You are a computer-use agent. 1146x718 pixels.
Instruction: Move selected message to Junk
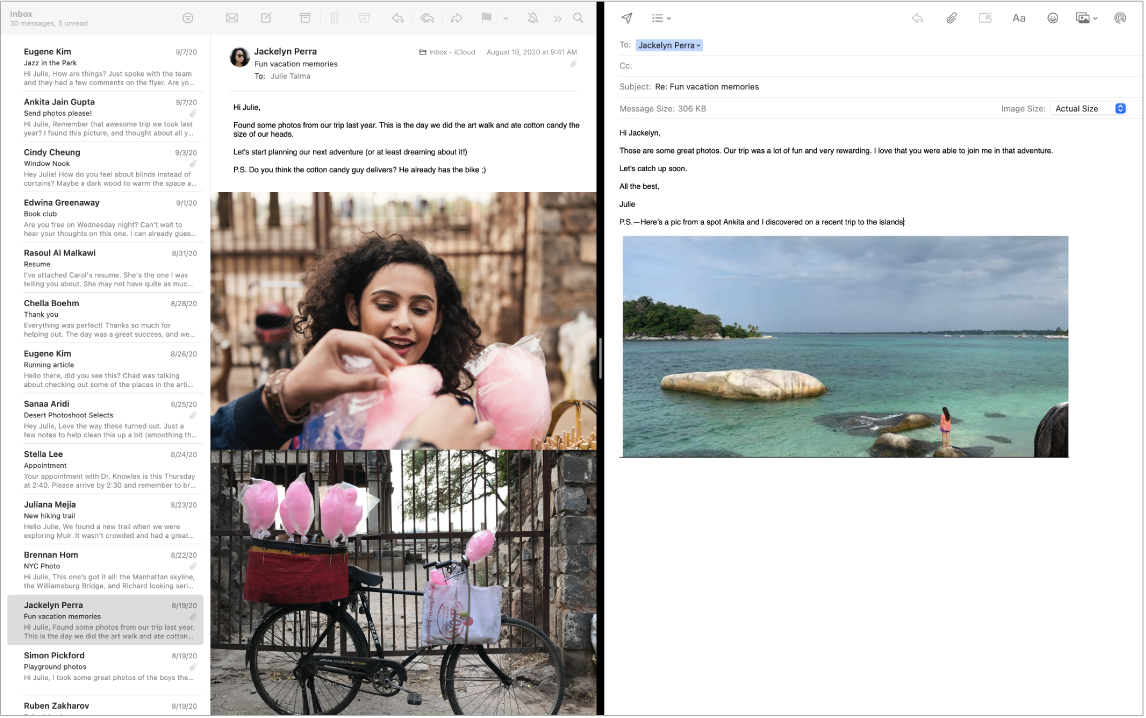(x=365, y=17)
